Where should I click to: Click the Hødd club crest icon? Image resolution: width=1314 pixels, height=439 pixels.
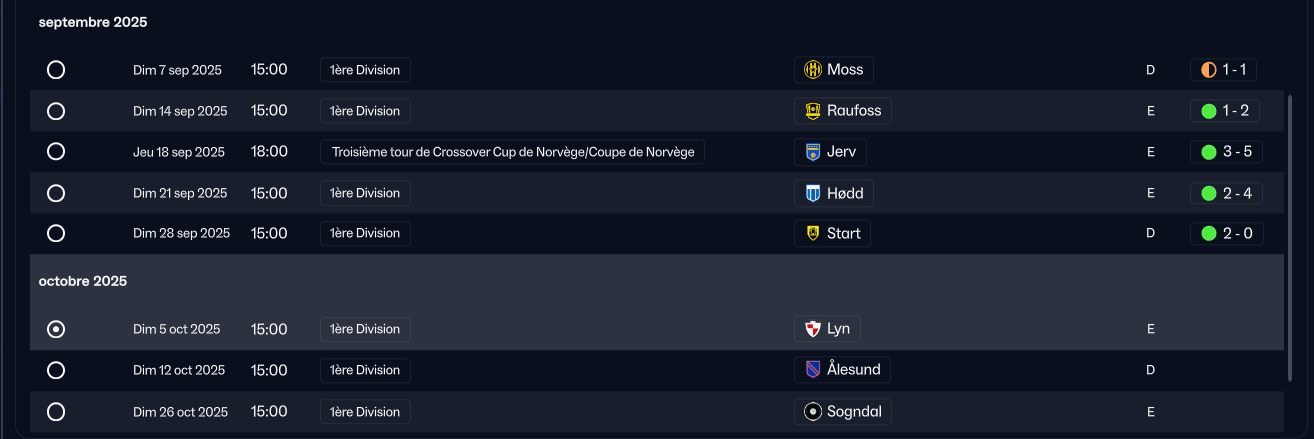[814, 193]
